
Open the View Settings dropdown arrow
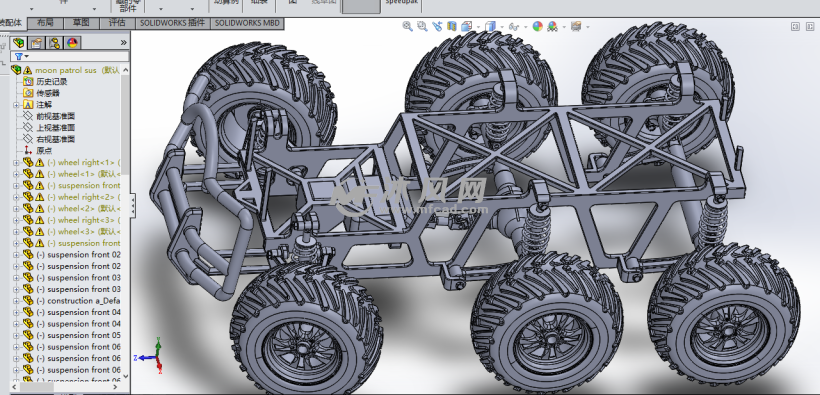click(x=588, y=27)
